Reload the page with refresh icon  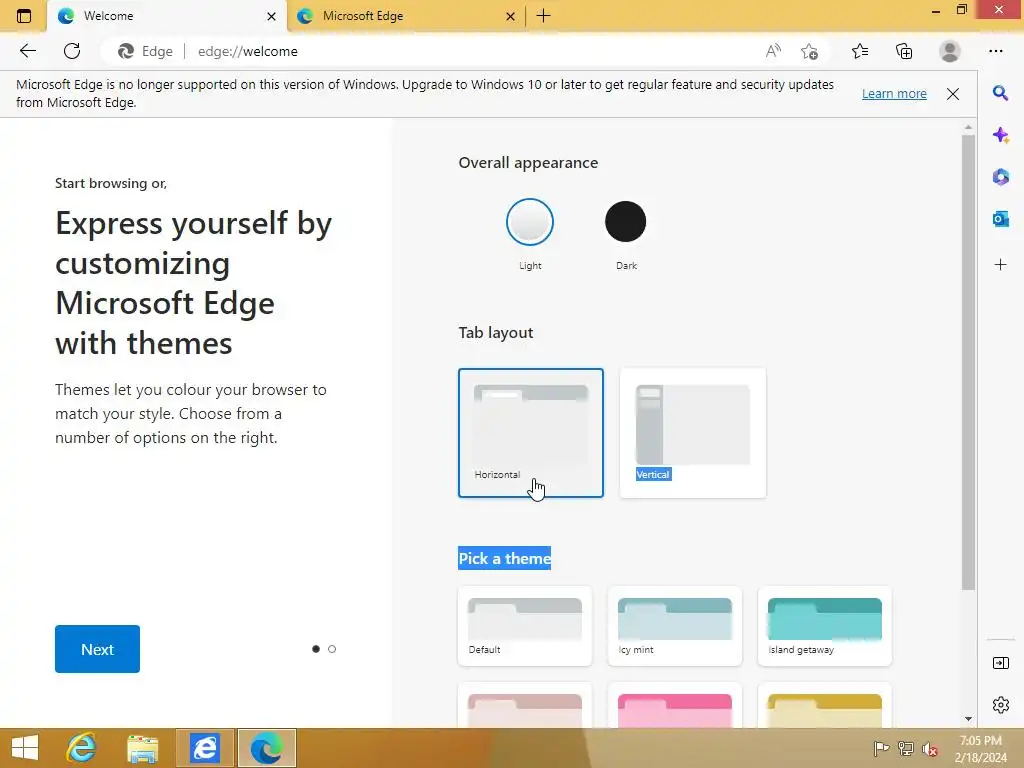click(72, 51)
